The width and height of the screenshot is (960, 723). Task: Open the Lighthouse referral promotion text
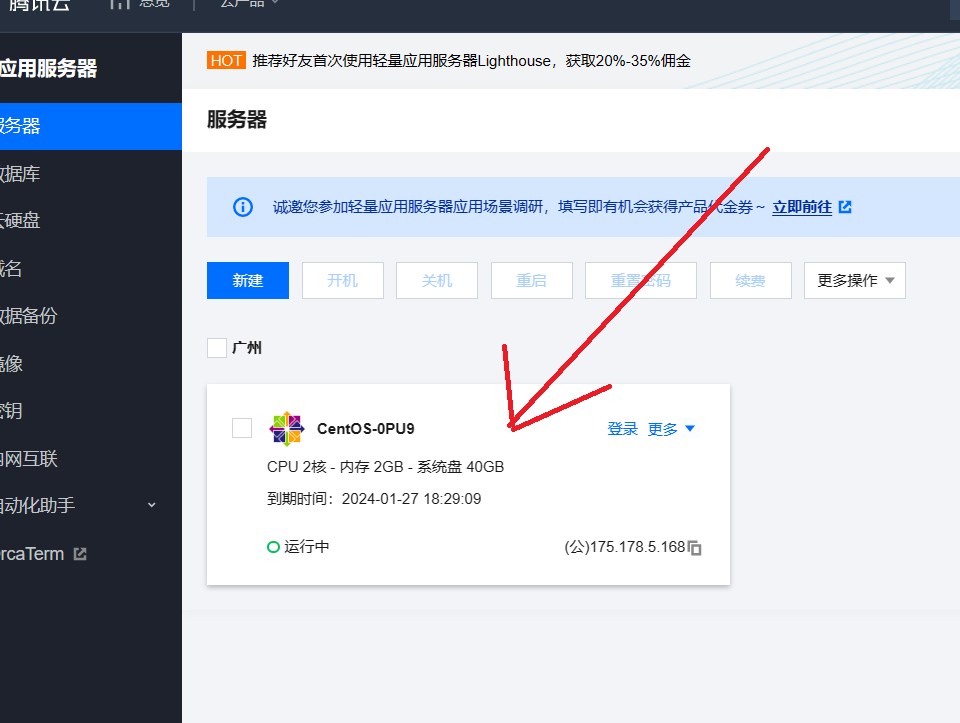pos(471,61)
